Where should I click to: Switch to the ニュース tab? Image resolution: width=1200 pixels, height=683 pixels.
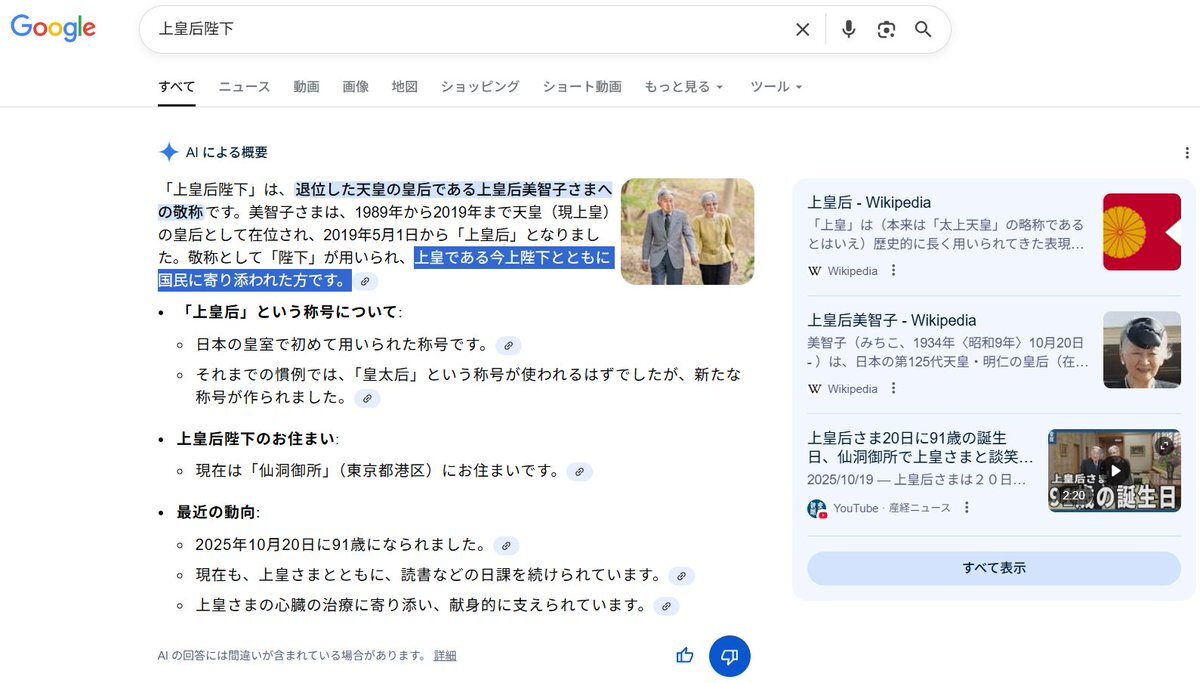tap(244, 87)
